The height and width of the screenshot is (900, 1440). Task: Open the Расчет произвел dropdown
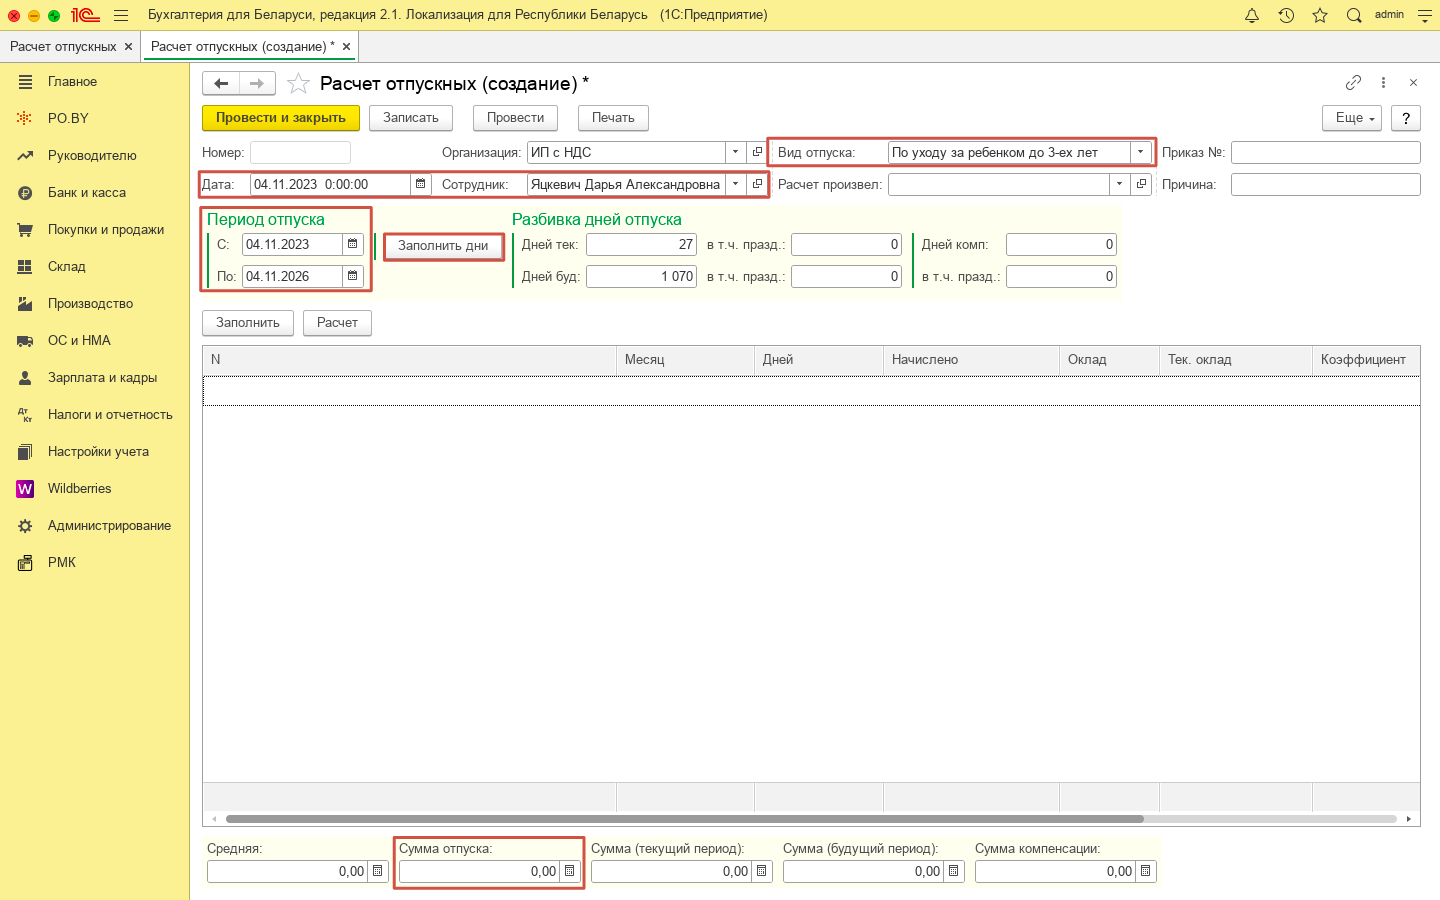click(1119, 184)
